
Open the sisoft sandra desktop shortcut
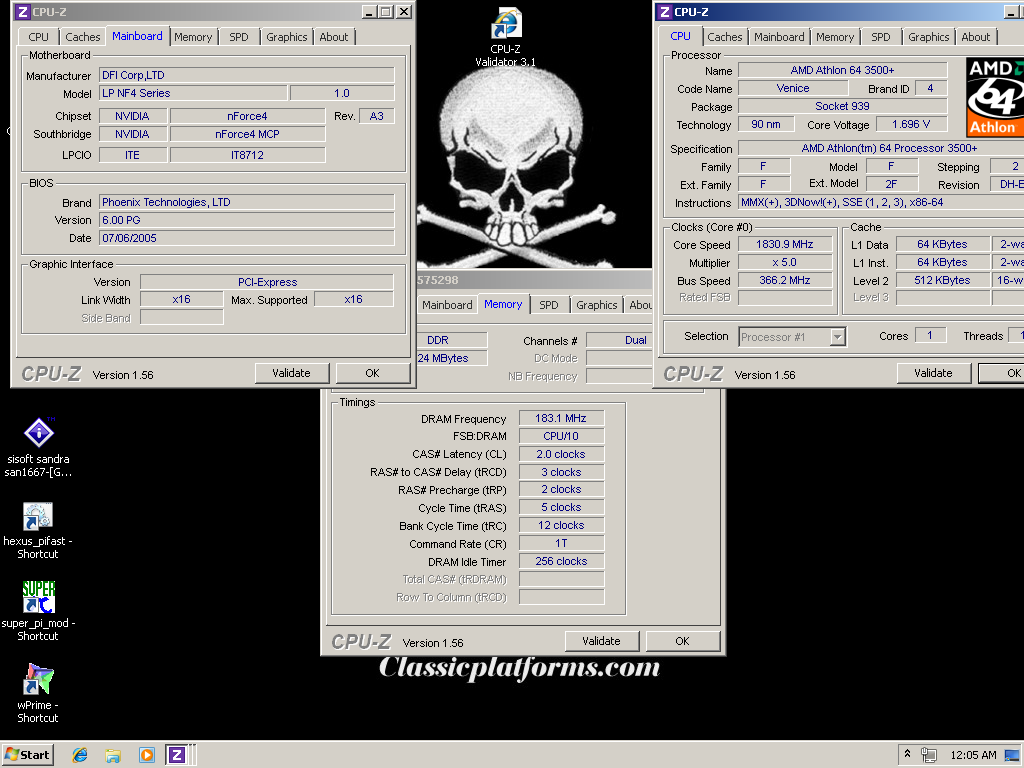[x=38, y=447]
